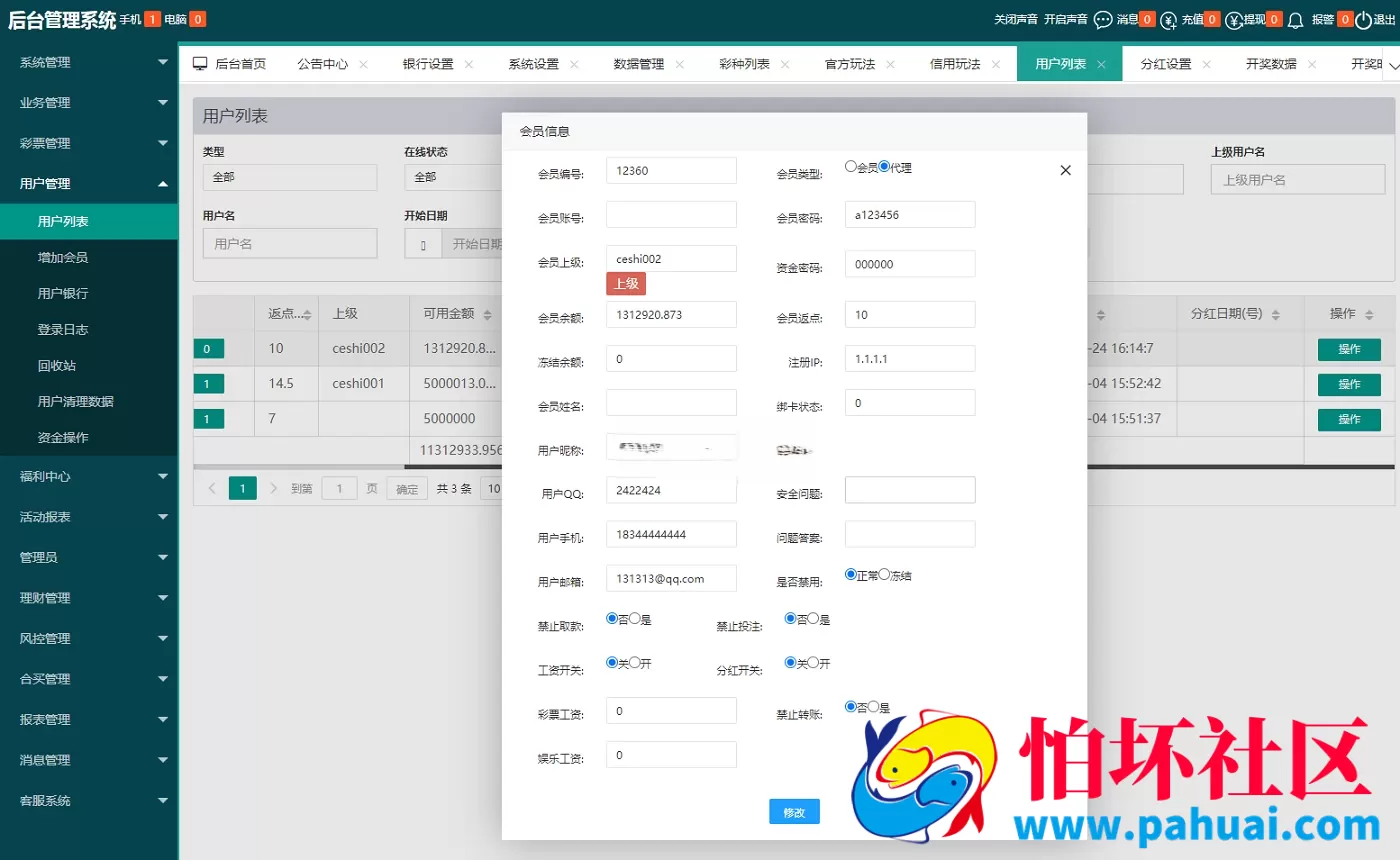Click 关闭声音 in the top bar
The height and width of the screenshot is (860, 1400).
(1016, 19)
